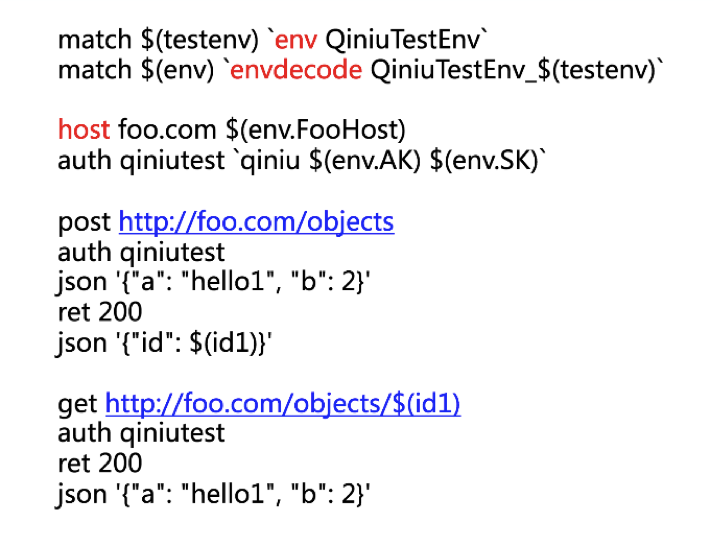Click 'ret 200' under the get request
Image resolution: width=715 pixels, height=538 pixels.
tap(100, 464)
